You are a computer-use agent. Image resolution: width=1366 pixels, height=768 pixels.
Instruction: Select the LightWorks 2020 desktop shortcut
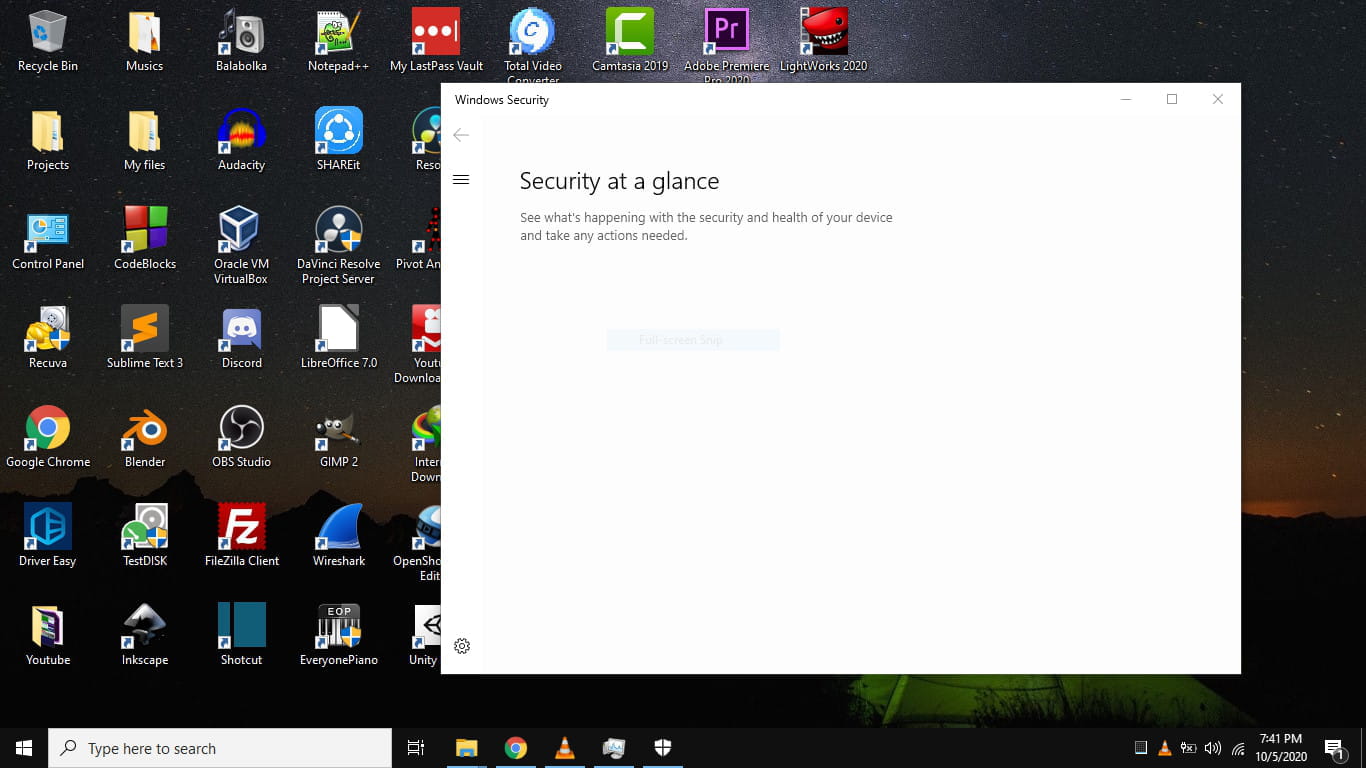click(824, 42)
